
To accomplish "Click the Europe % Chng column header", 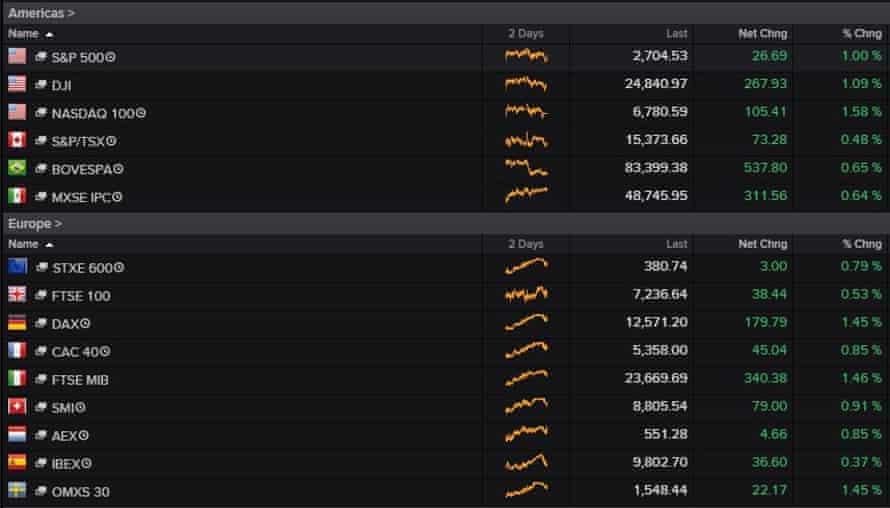I will pos(862,245).
